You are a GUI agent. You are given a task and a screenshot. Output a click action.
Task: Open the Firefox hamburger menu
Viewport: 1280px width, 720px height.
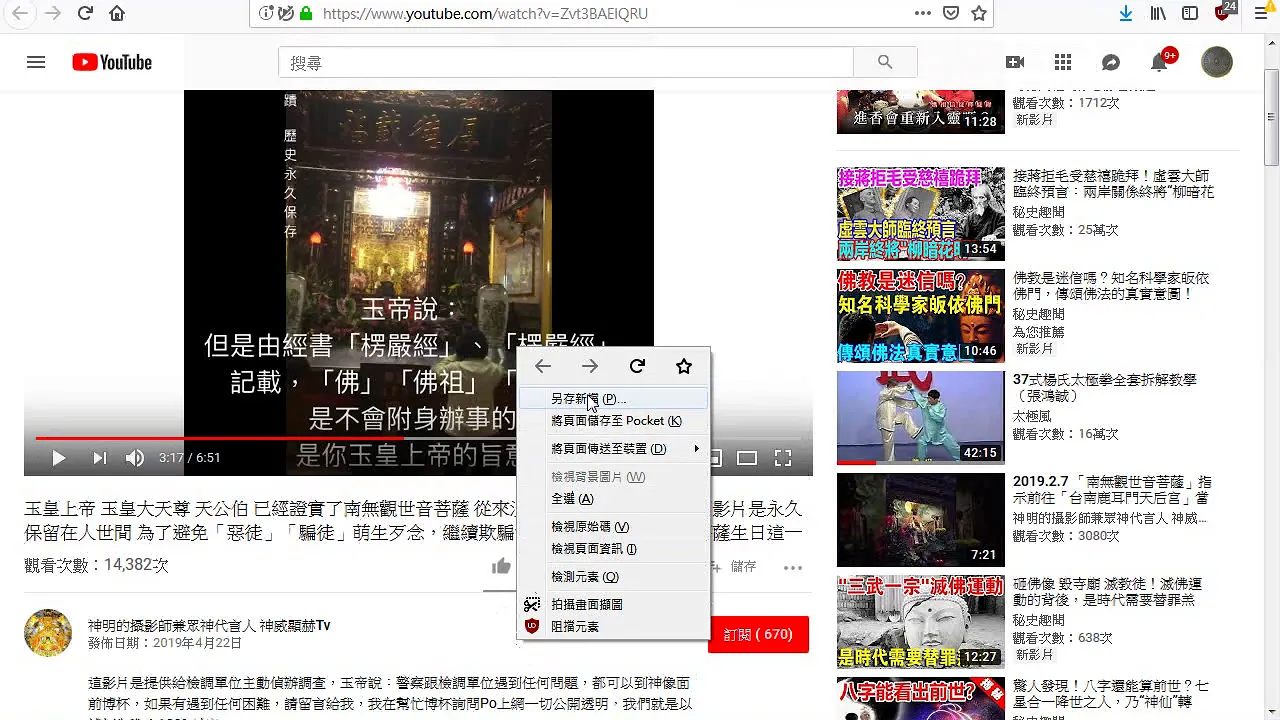1261,13
